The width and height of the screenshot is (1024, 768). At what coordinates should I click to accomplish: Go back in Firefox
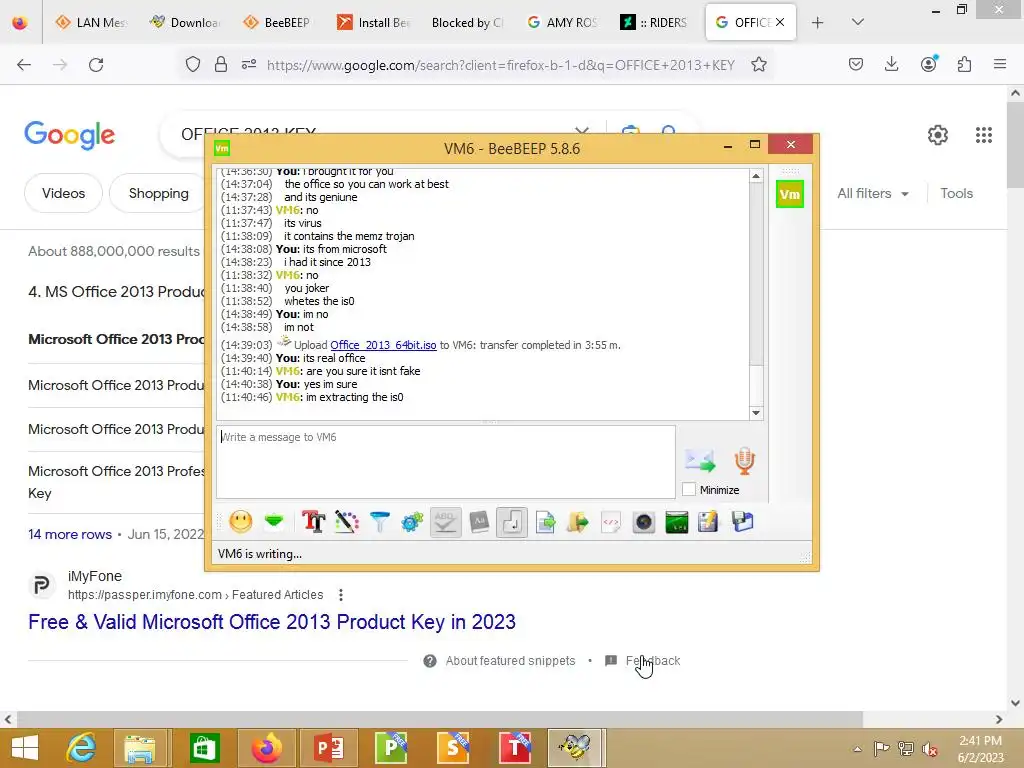[24, 65]
